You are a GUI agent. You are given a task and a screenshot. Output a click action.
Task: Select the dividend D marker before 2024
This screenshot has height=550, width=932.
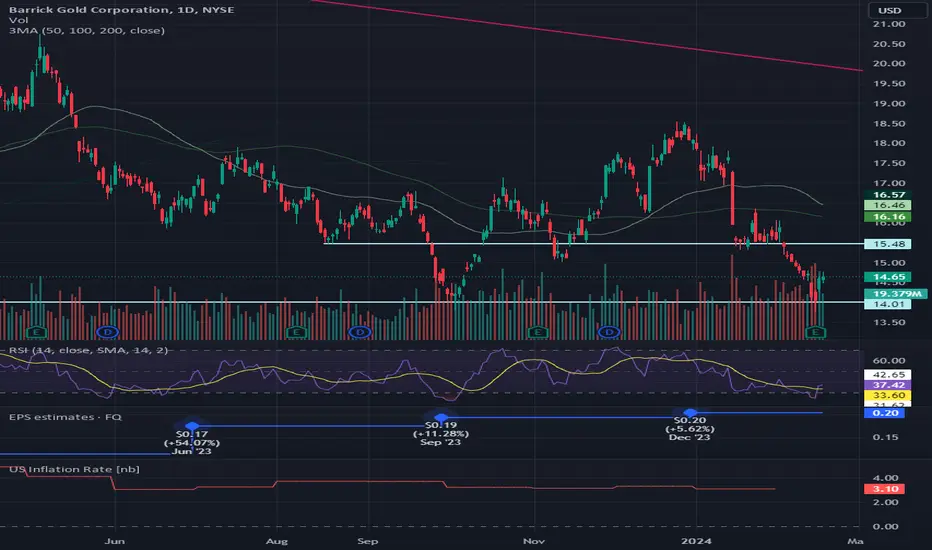point(609,332)
